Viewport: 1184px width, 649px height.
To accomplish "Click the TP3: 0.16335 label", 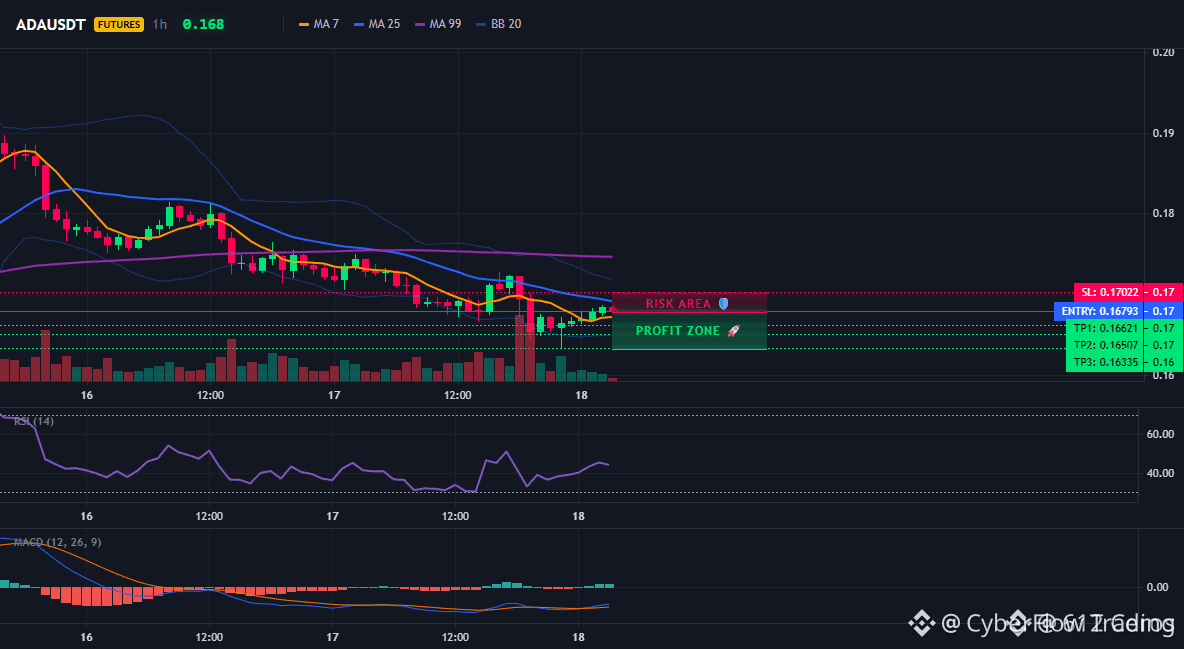I will (x=1105, y=363).
